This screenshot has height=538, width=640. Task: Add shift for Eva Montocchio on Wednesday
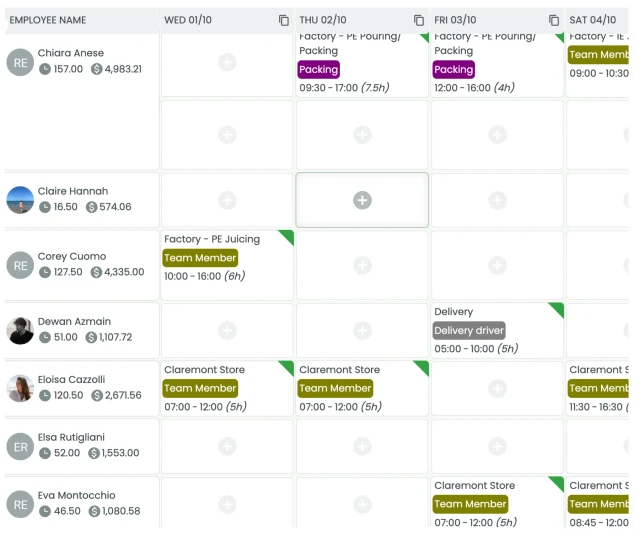(227, 503)
